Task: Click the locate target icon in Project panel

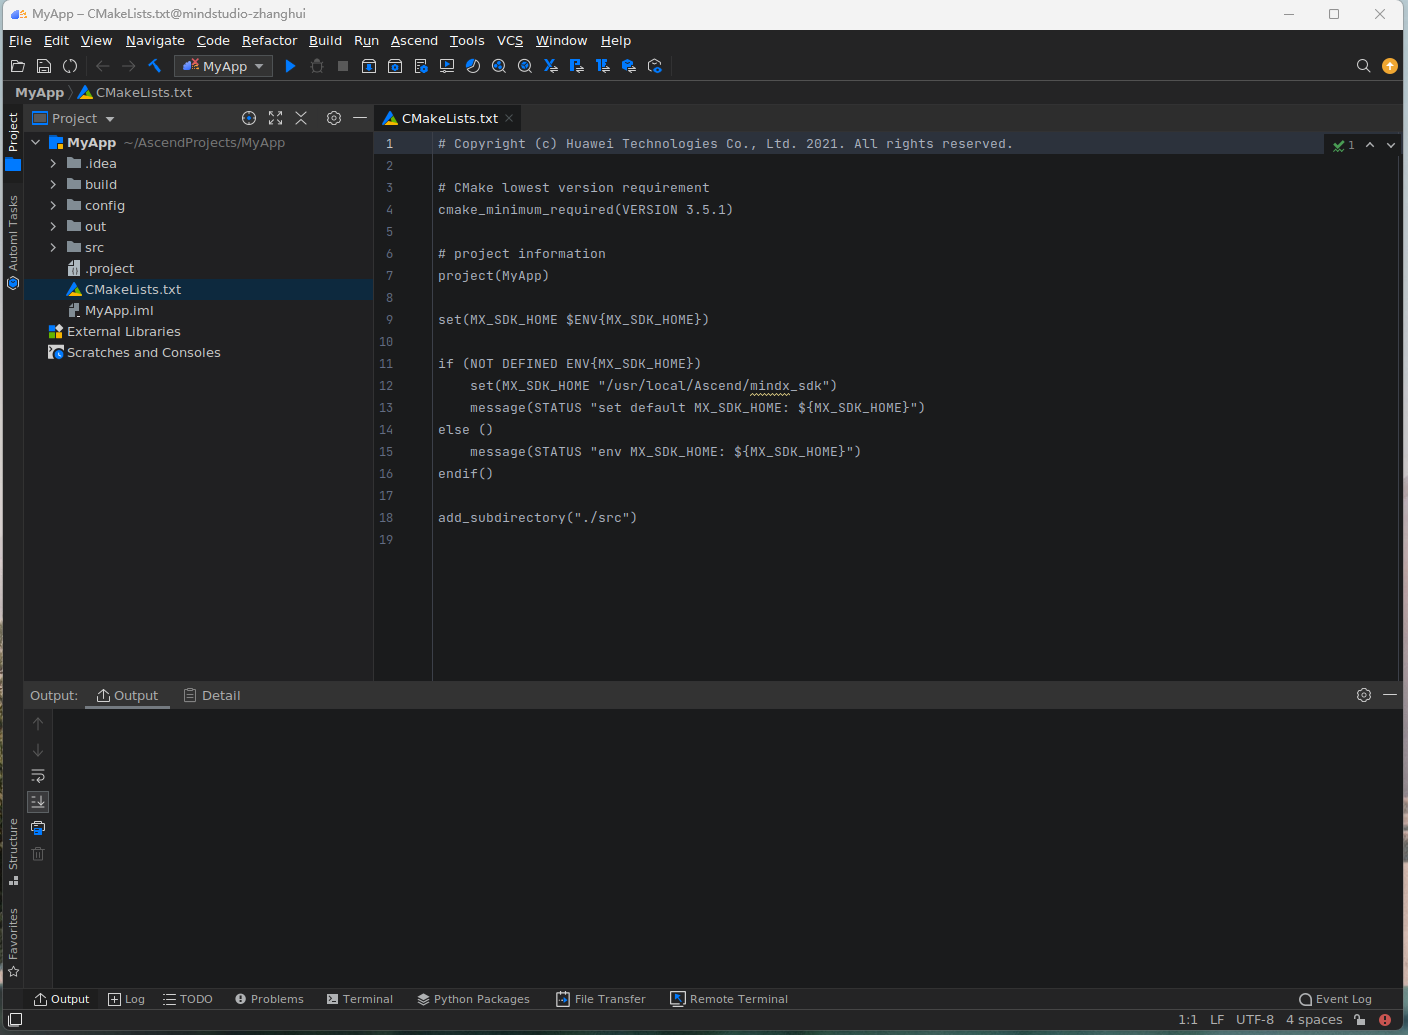Action: point(249,118)
